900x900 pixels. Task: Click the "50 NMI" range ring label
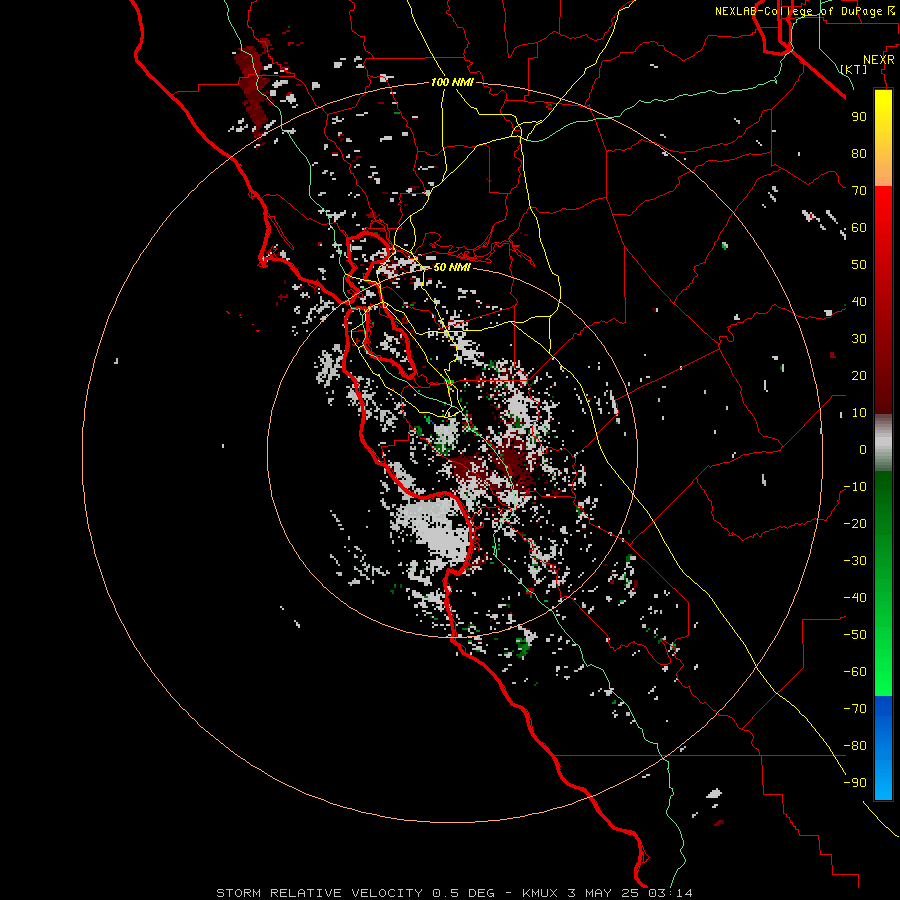click(452, 267)
